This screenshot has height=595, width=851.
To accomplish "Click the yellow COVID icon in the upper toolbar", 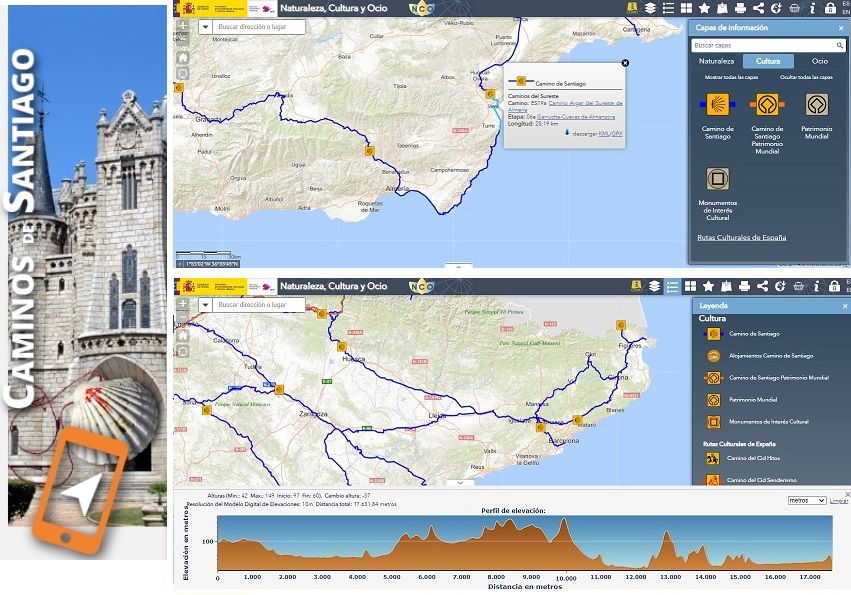I will (632, 8).
